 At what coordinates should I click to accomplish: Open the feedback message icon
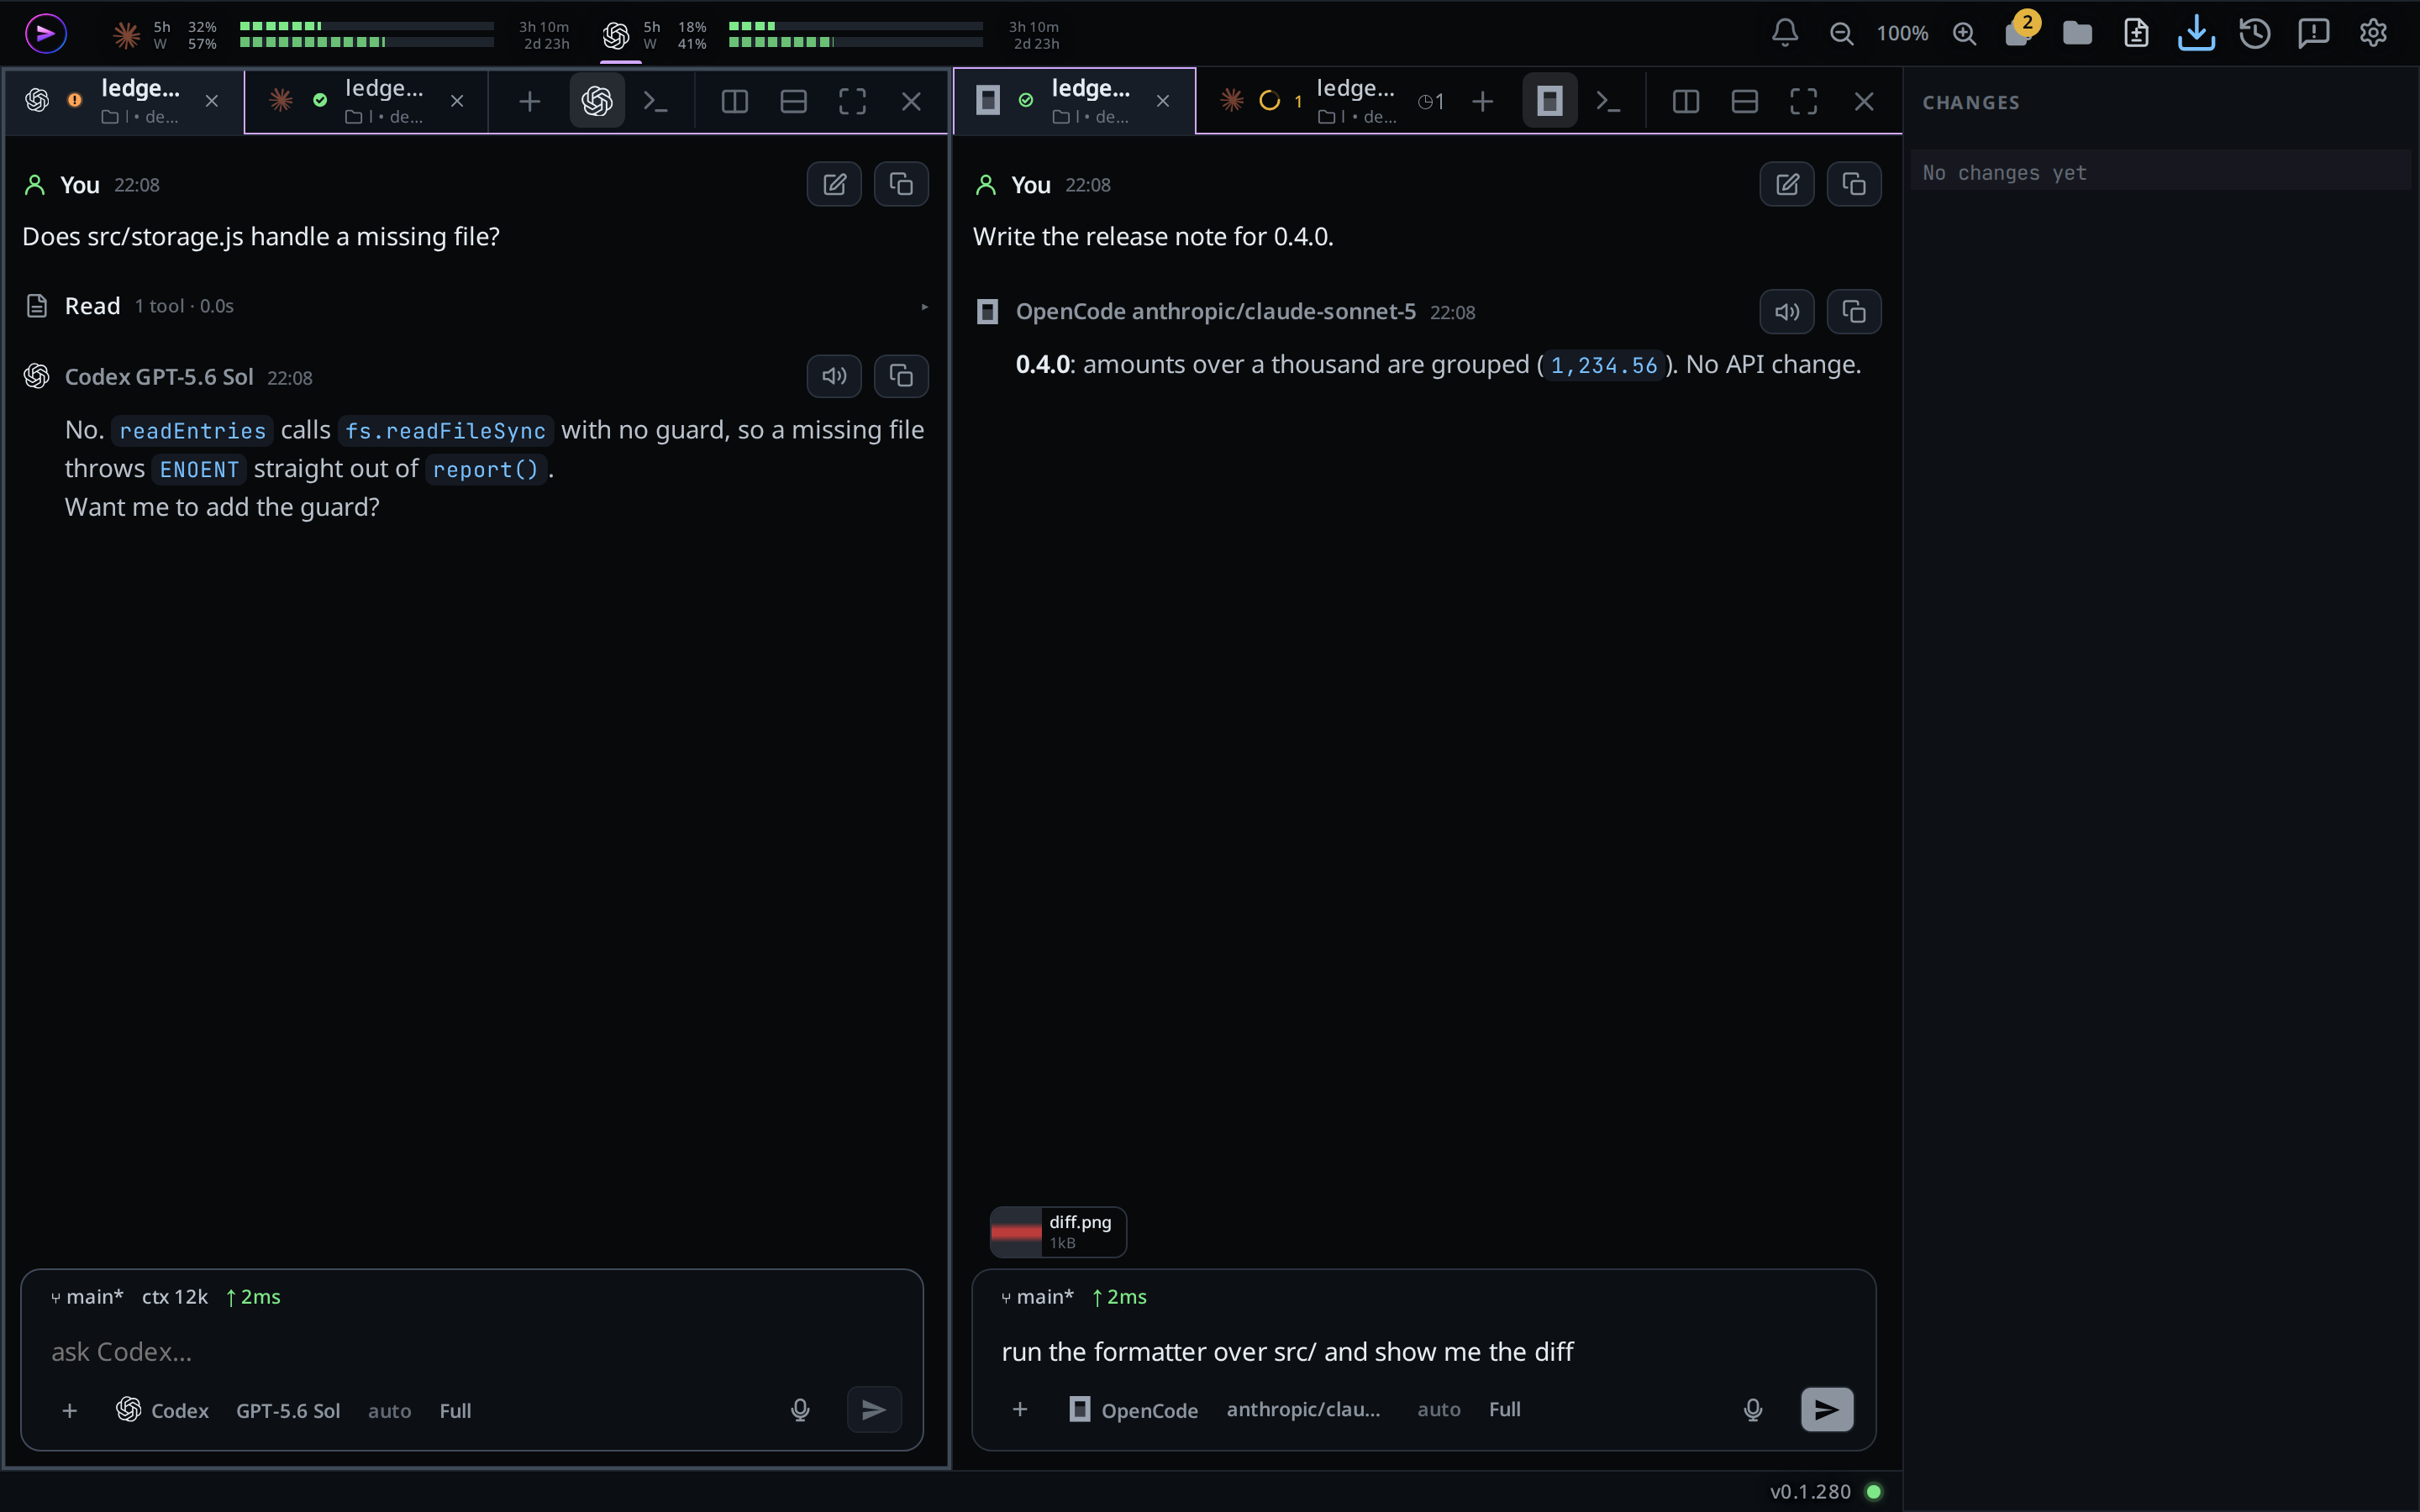[x=2313, y=33]
